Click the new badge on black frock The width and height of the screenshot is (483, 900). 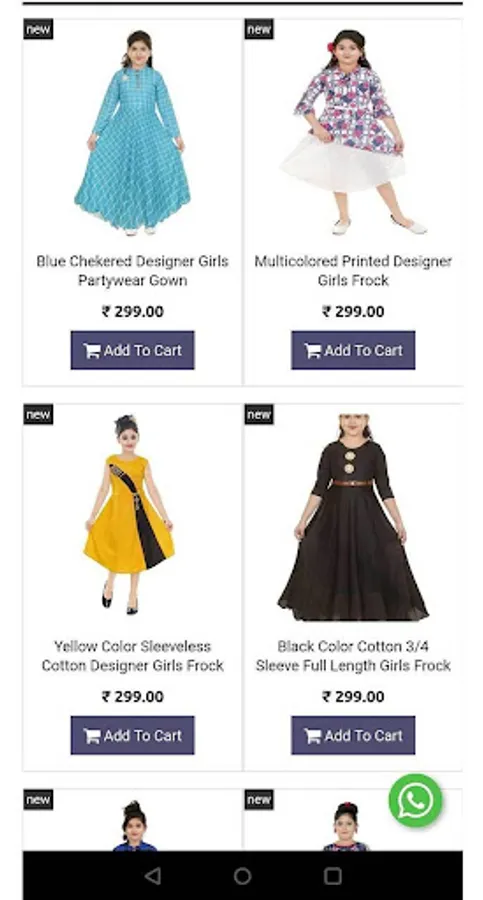coord(259,414)
